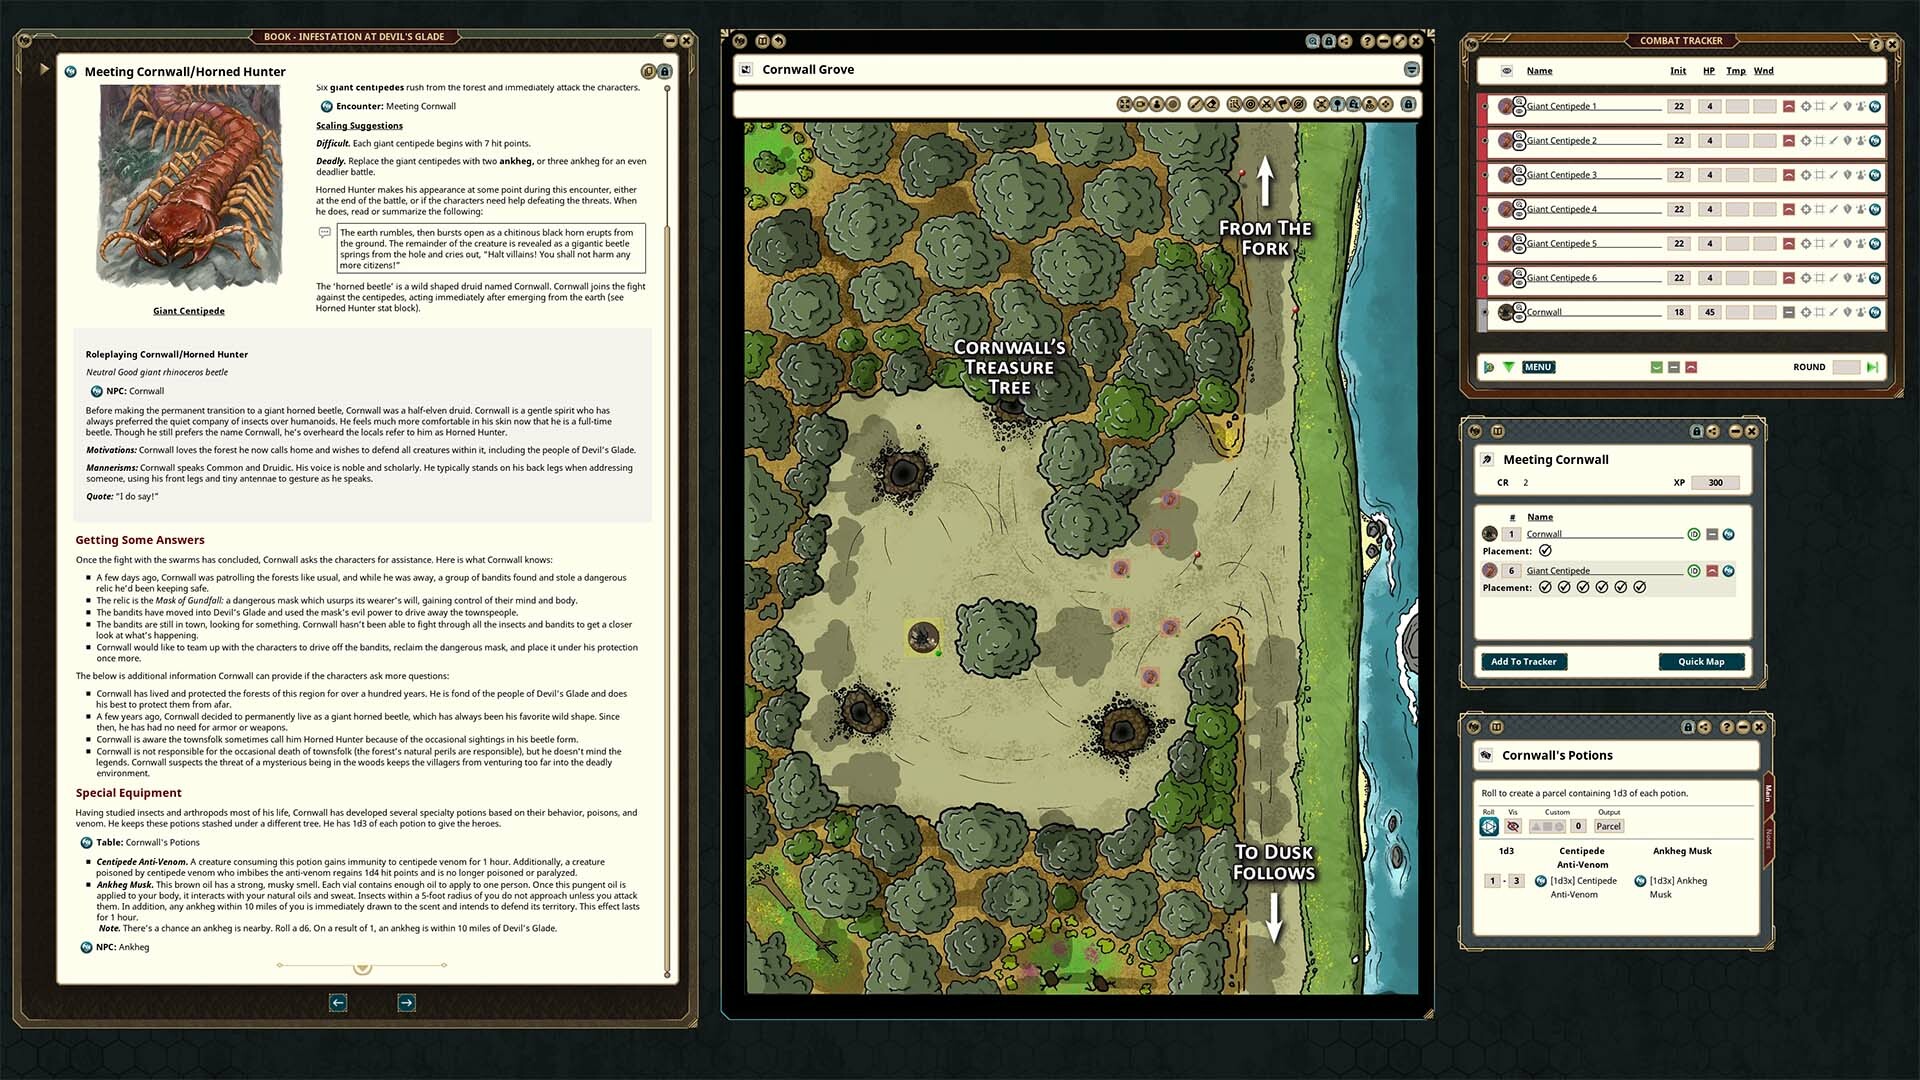
Task: Toggle the Vis eye icon in Cornwall's Potions
Action: pos(1513,826)
